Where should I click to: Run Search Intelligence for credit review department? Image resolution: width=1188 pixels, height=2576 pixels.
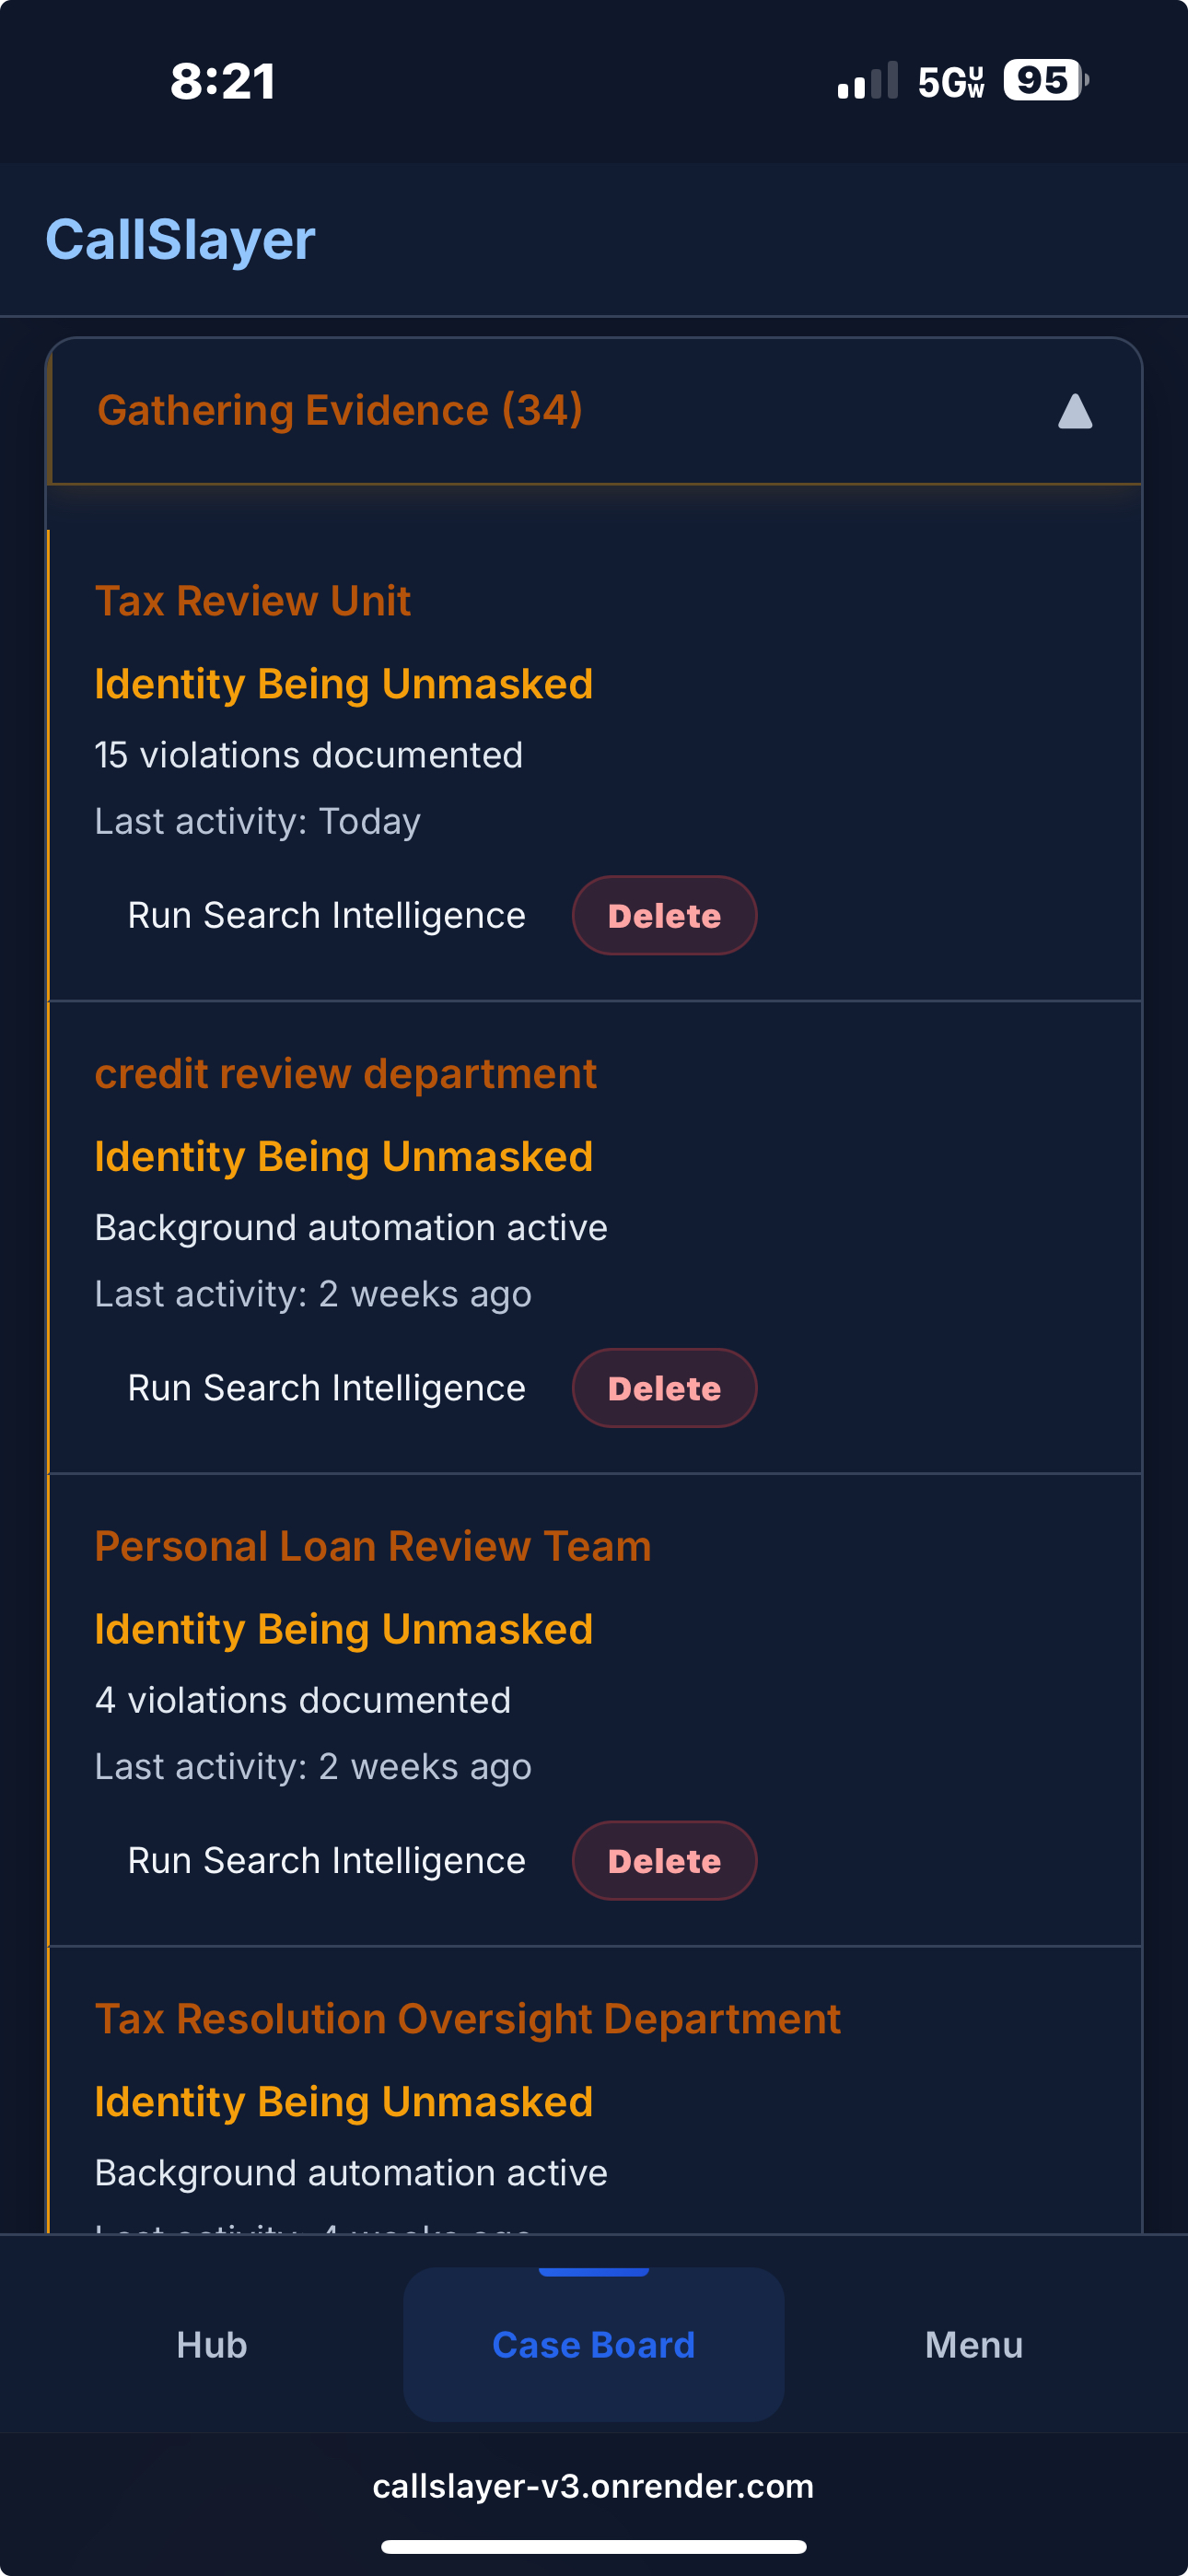tap(327, 1388)
